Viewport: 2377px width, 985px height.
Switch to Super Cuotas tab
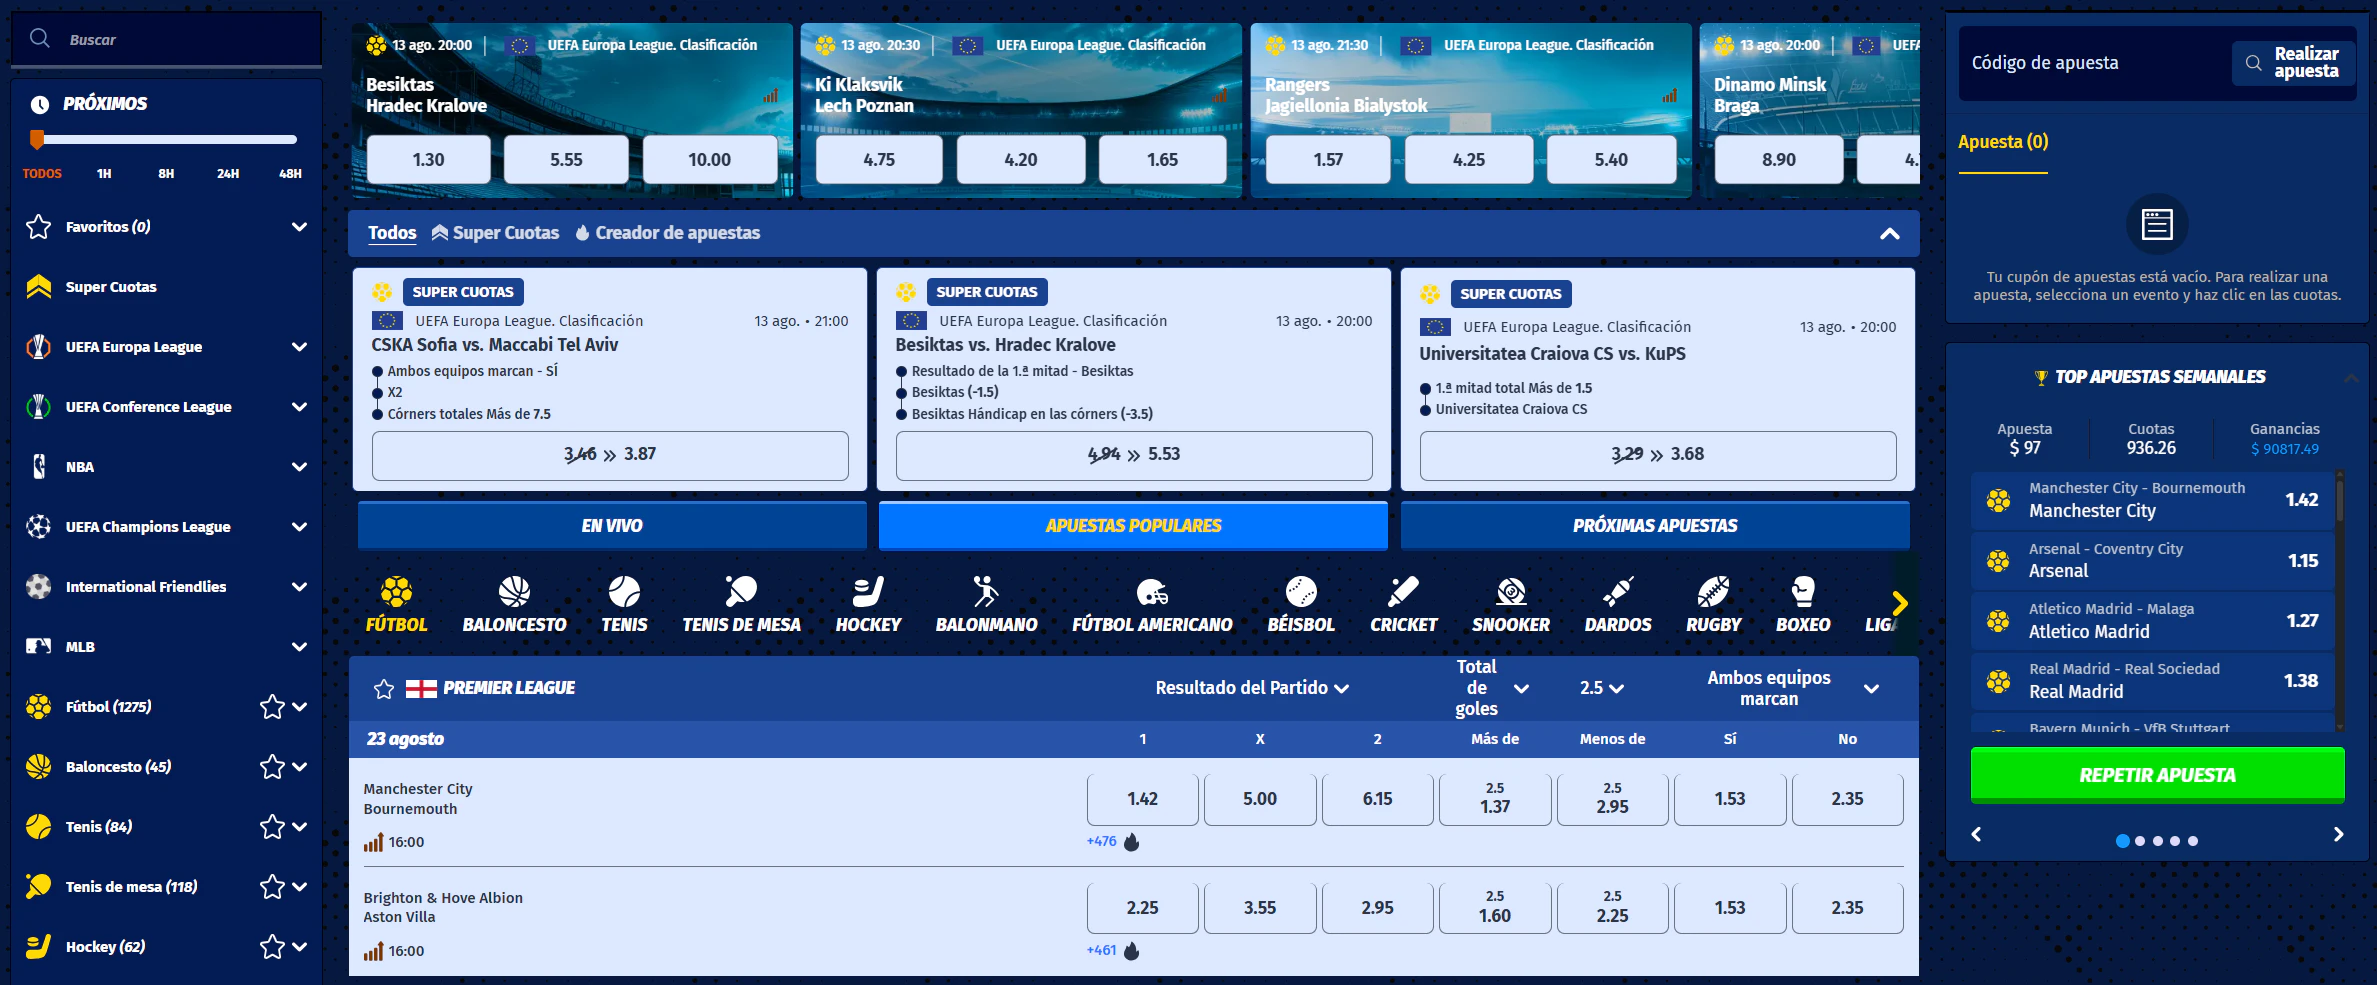click(x=495, y=233)
